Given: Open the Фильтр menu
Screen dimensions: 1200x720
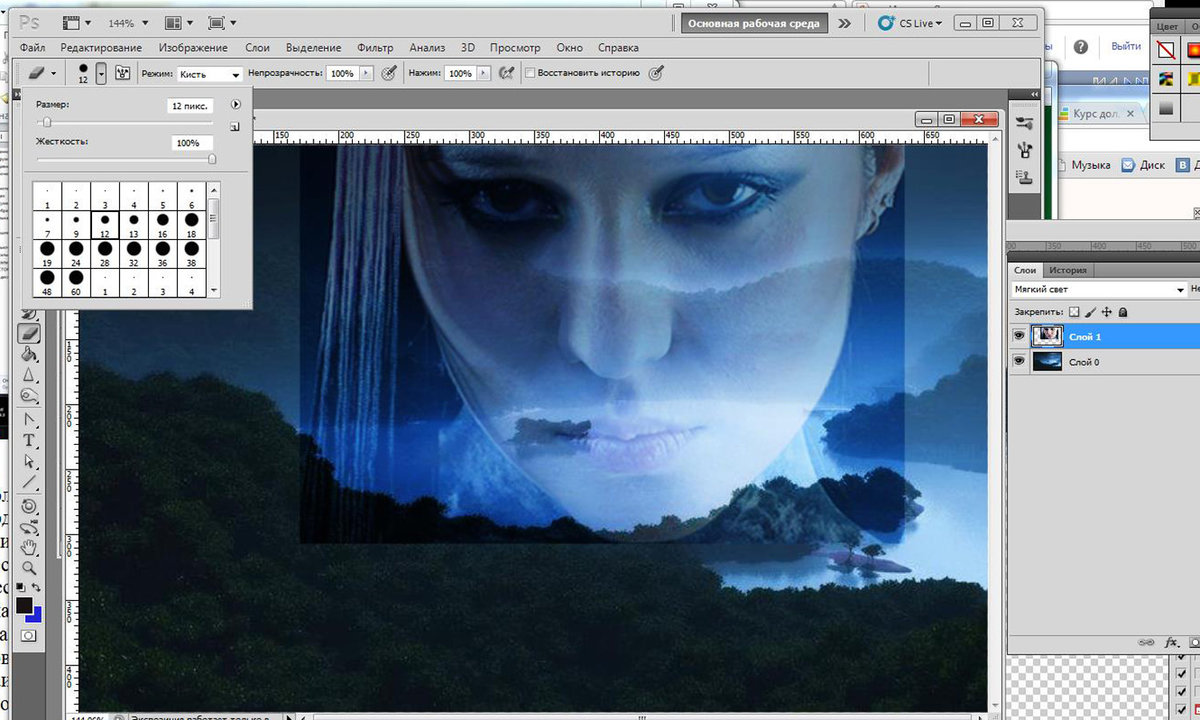Looking at the screenshot, I should point(375,47).
